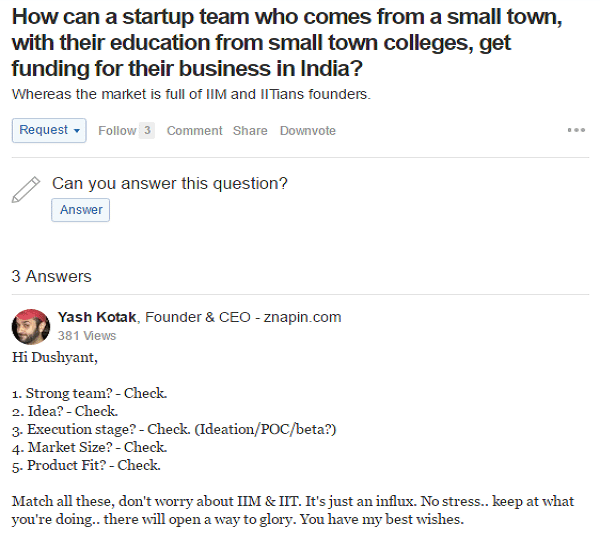Click the Founder & CEO znapin.com credential
The height and width of the screenshot is (542, 600).
coord(243,317)
